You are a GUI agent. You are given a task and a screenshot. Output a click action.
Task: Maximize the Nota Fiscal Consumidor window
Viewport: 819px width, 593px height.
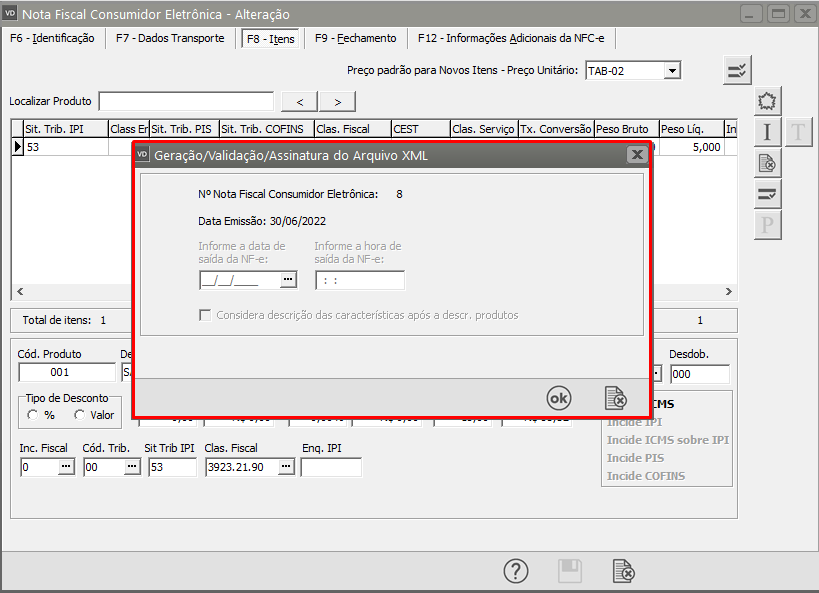778,14
